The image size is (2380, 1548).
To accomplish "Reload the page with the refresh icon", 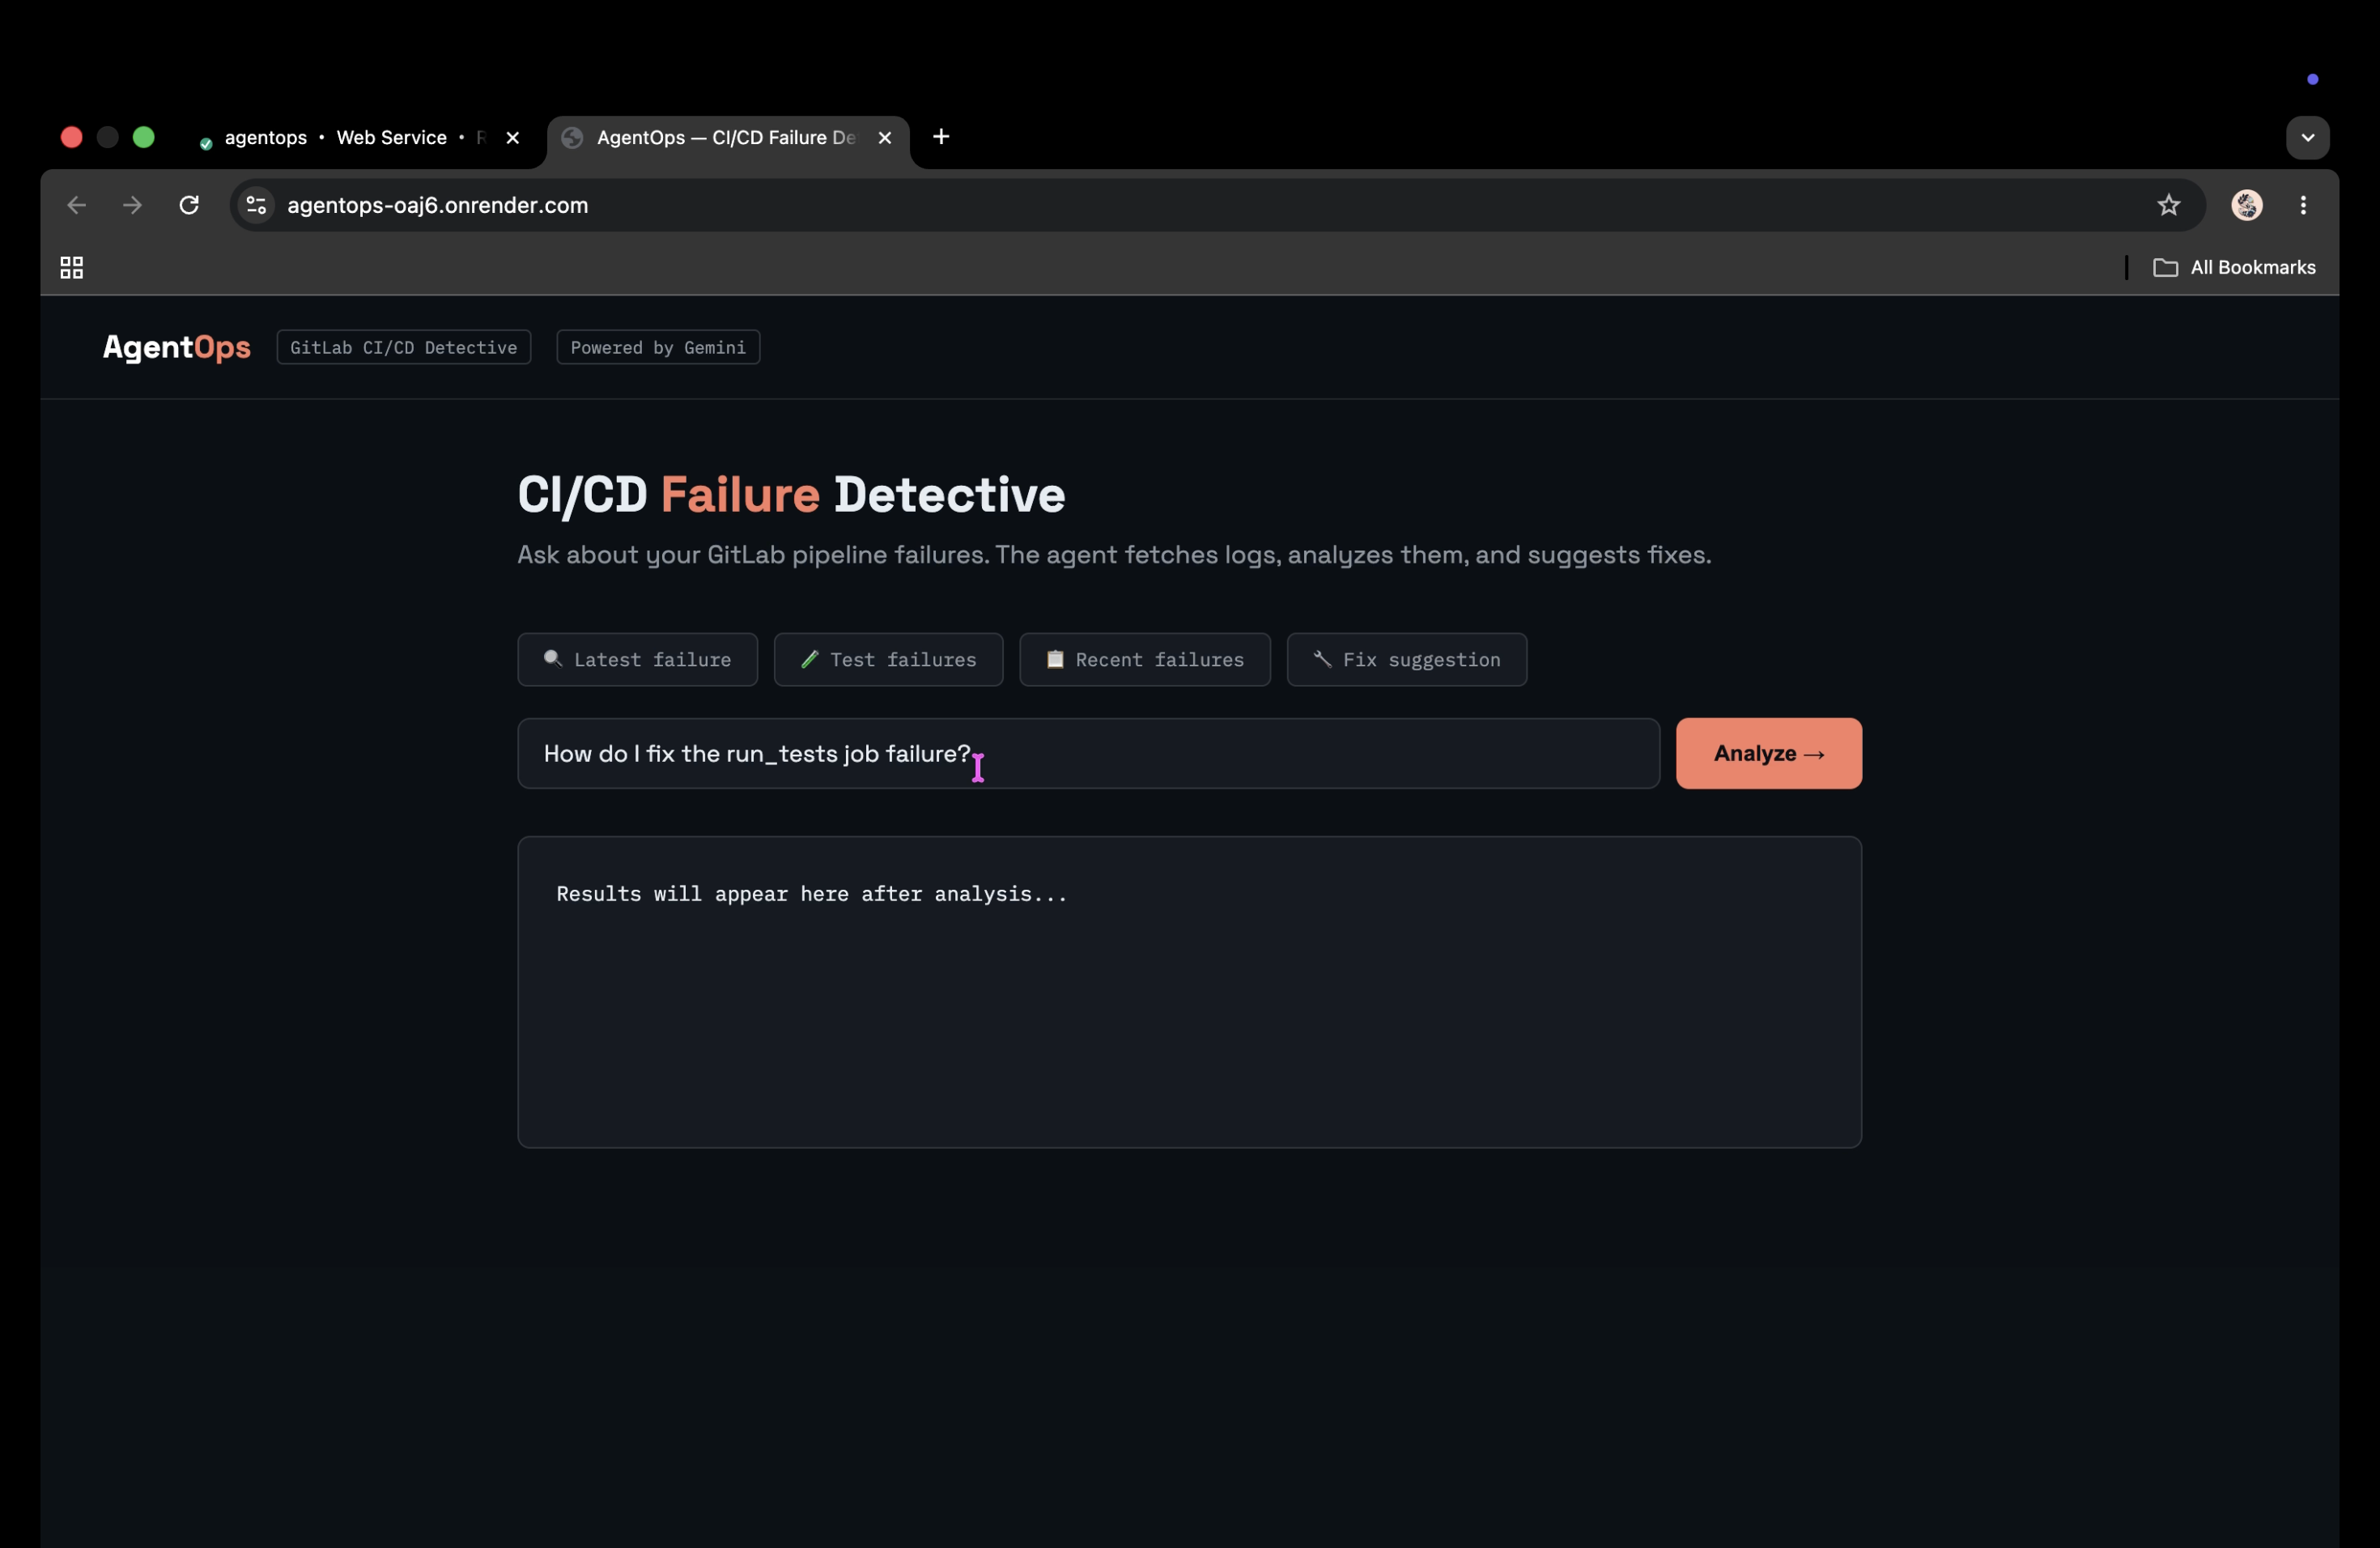I will click(x=189, y=205).
